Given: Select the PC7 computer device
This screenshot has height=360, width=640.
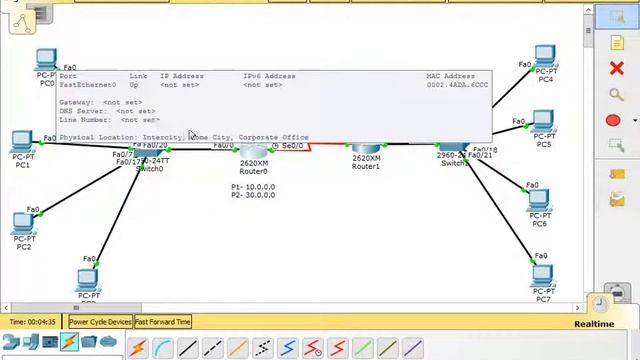Looking at the screenshot, I should [x=543, y=276].
